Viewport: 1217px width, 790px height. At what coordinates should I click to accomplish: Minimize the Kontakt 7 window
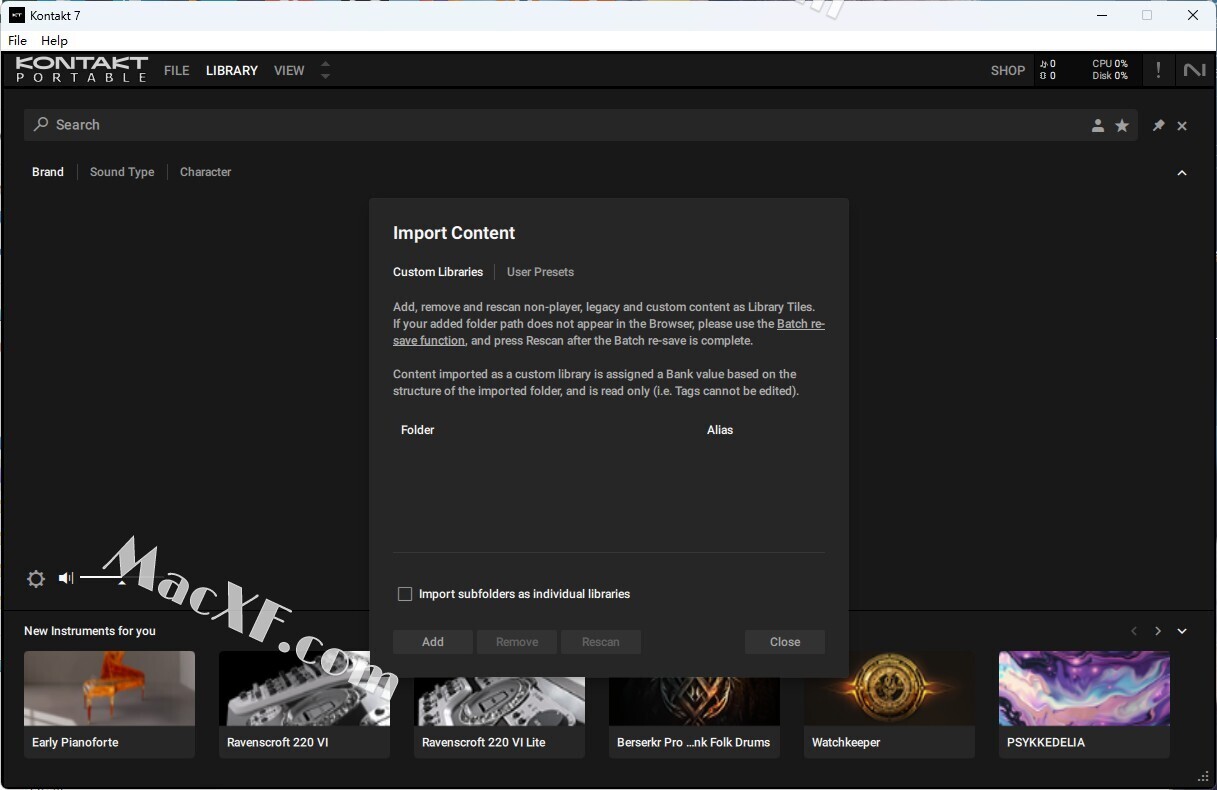point(1102,15)
